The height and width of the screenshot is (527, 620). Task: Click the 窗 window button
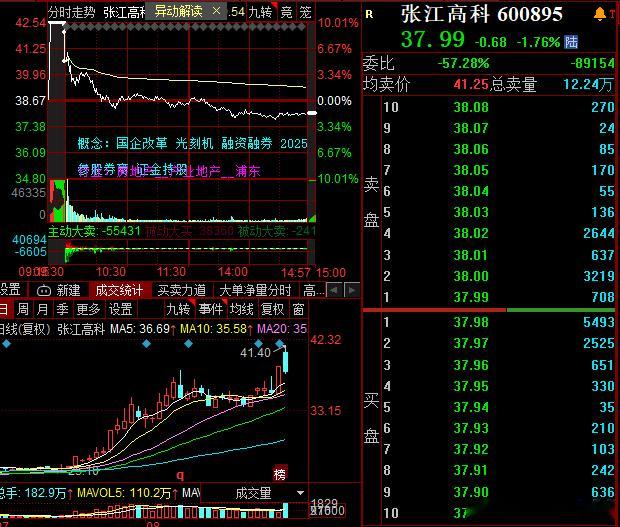point(299,309)
